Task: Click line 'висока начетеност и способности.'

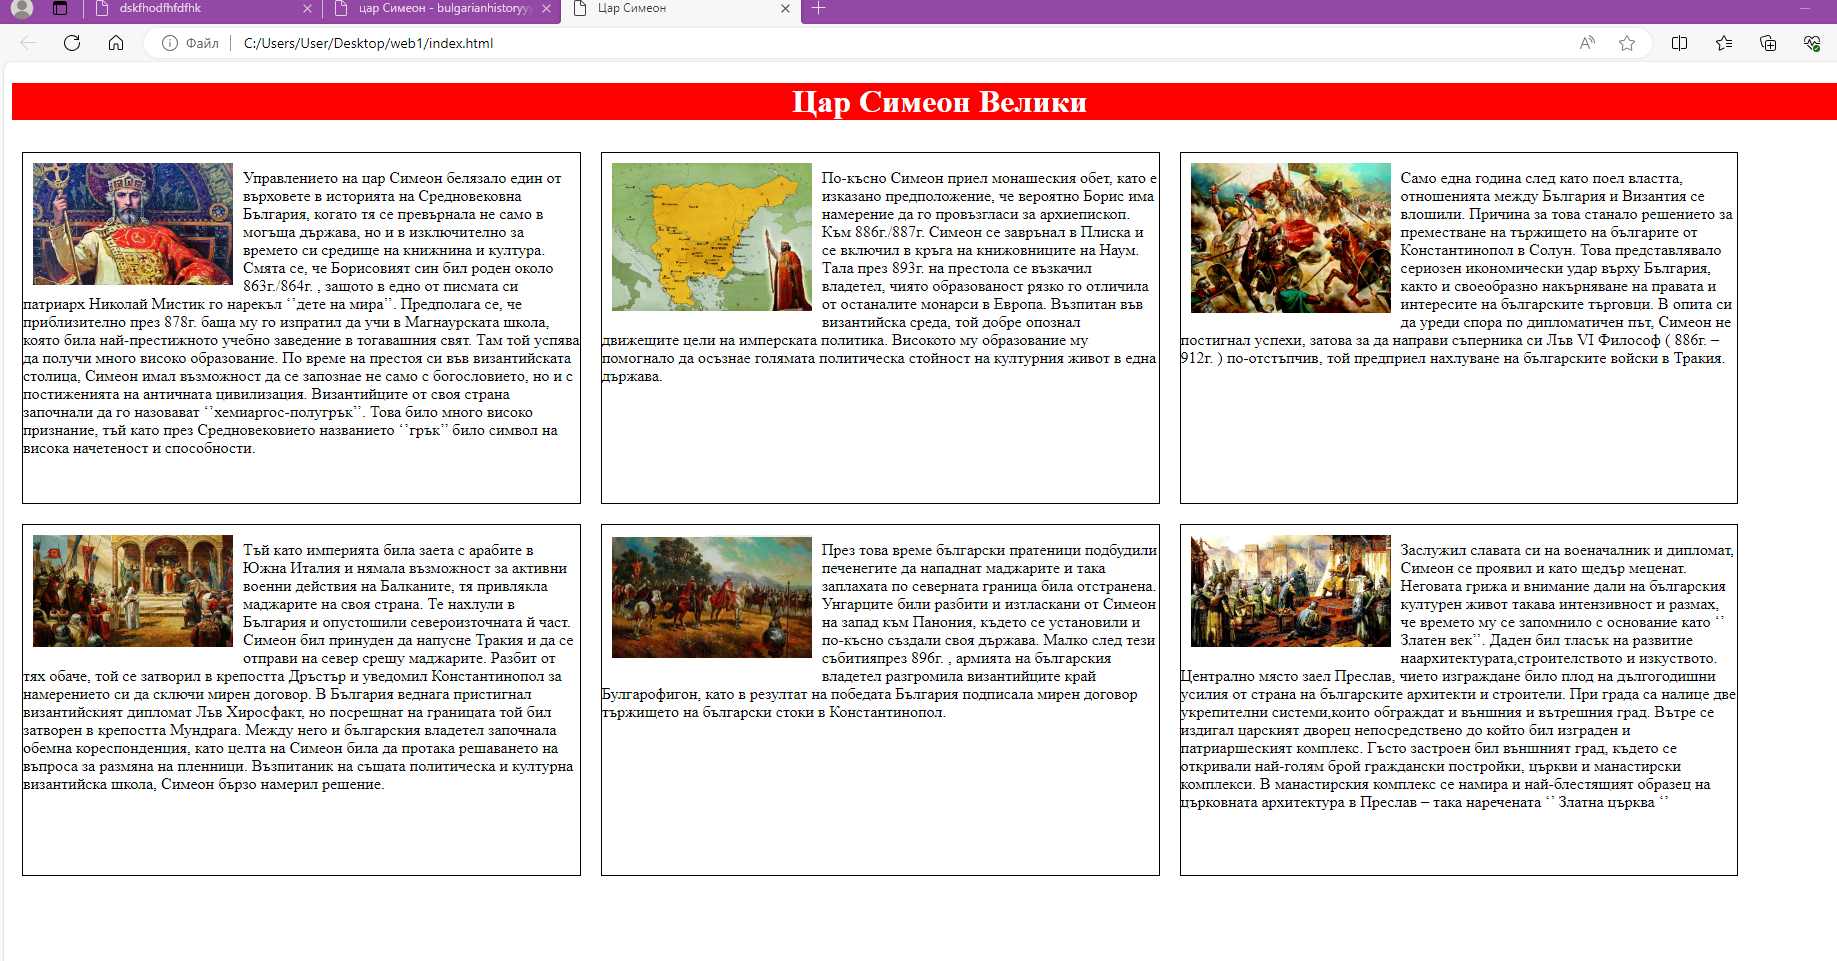Action: 139,449
